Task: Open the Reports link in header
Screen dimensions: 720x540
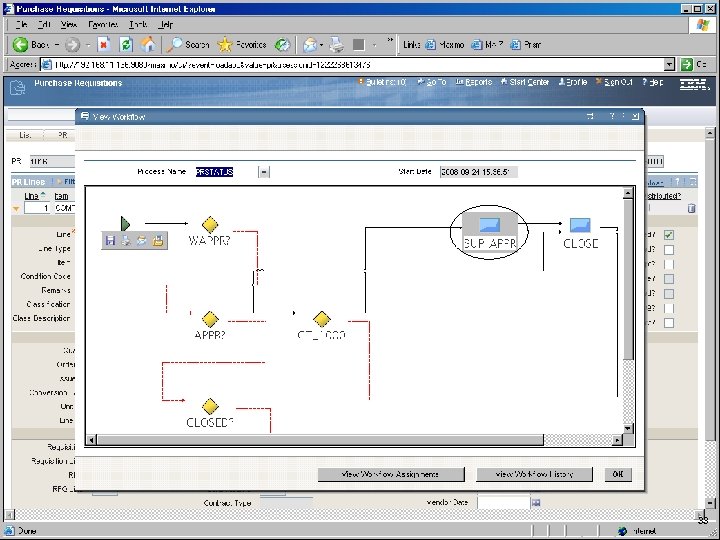Action: (473, 82)
